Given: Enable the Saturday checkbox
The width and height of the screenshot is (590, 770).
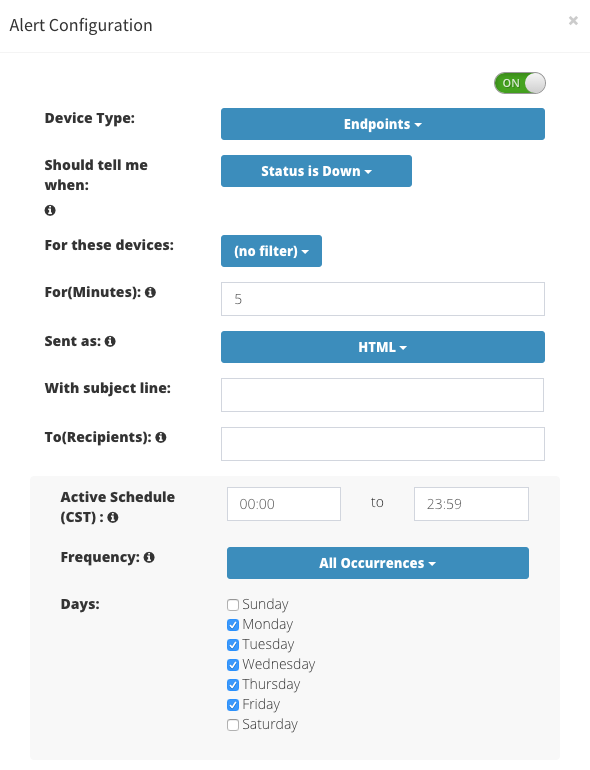Looking at the screenshot, I should click(x=233, y=725).
